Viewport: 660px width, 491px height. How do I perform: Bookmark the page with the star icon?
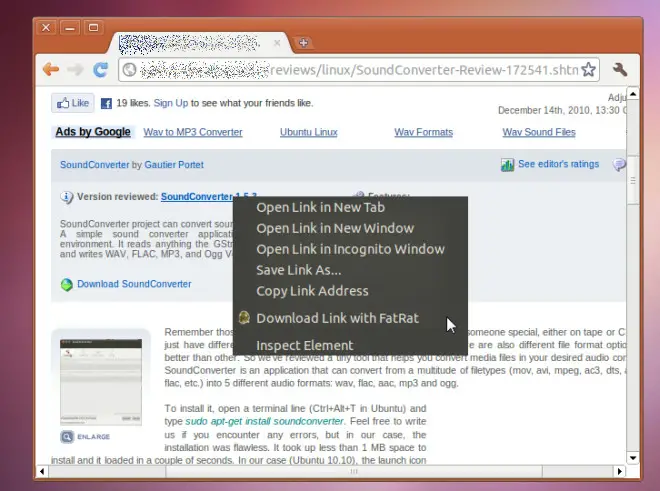click(x=588, y=70)
